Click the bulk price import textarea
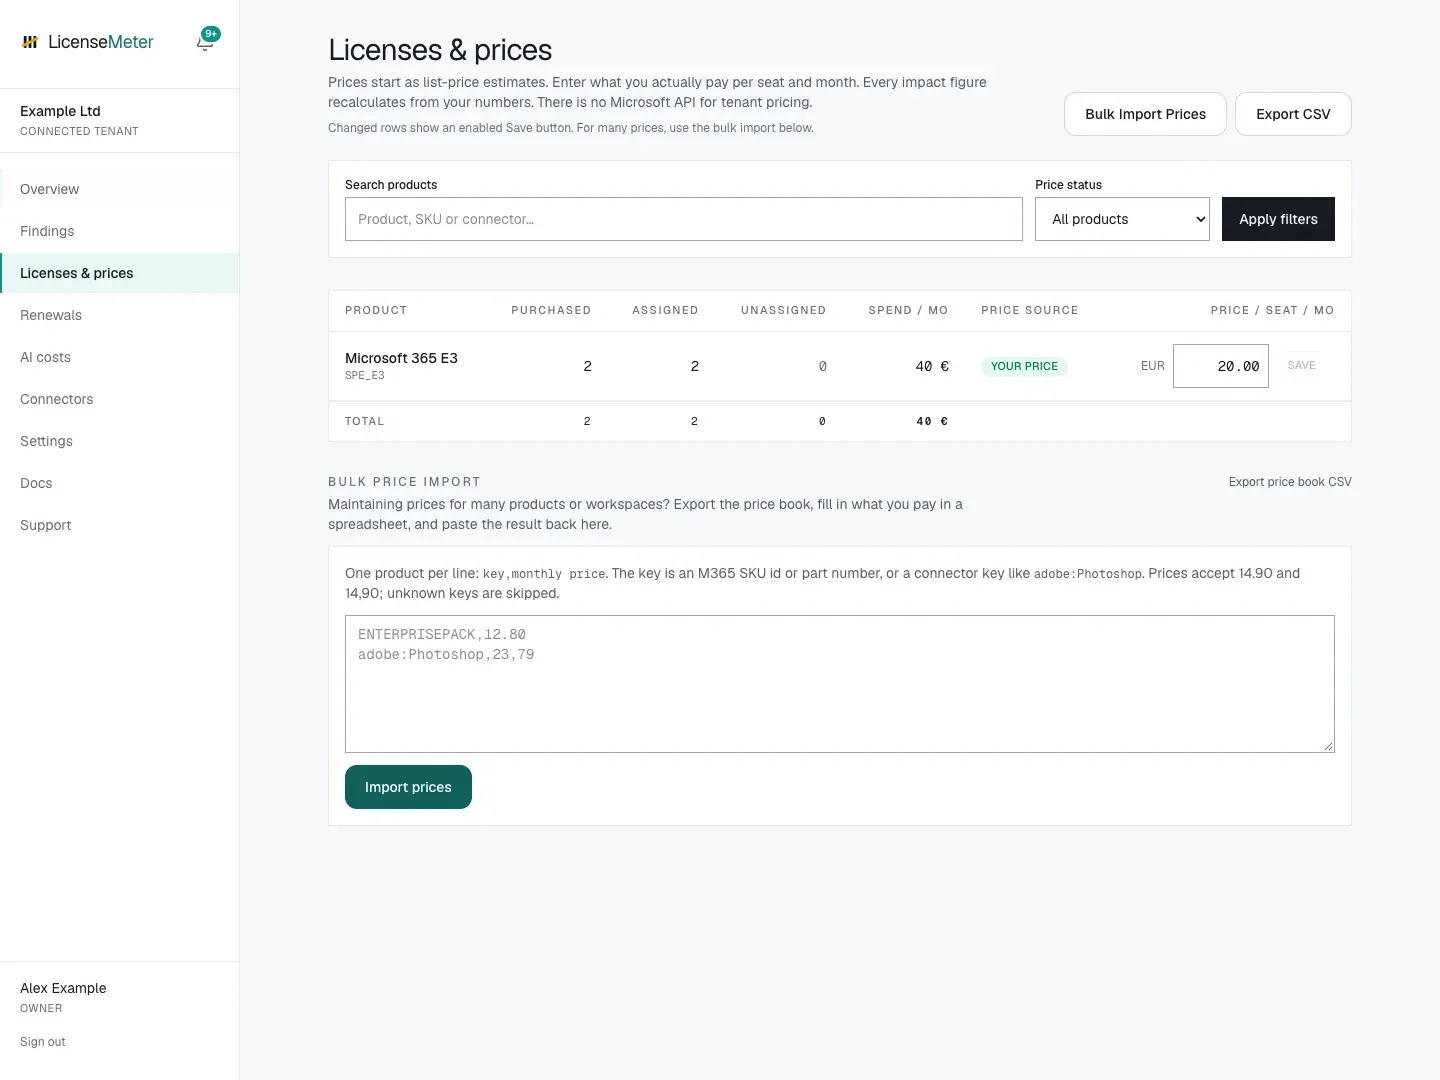Viewport: 1440px width, 1080px height. pyautogui.click(x=840, y=684)
